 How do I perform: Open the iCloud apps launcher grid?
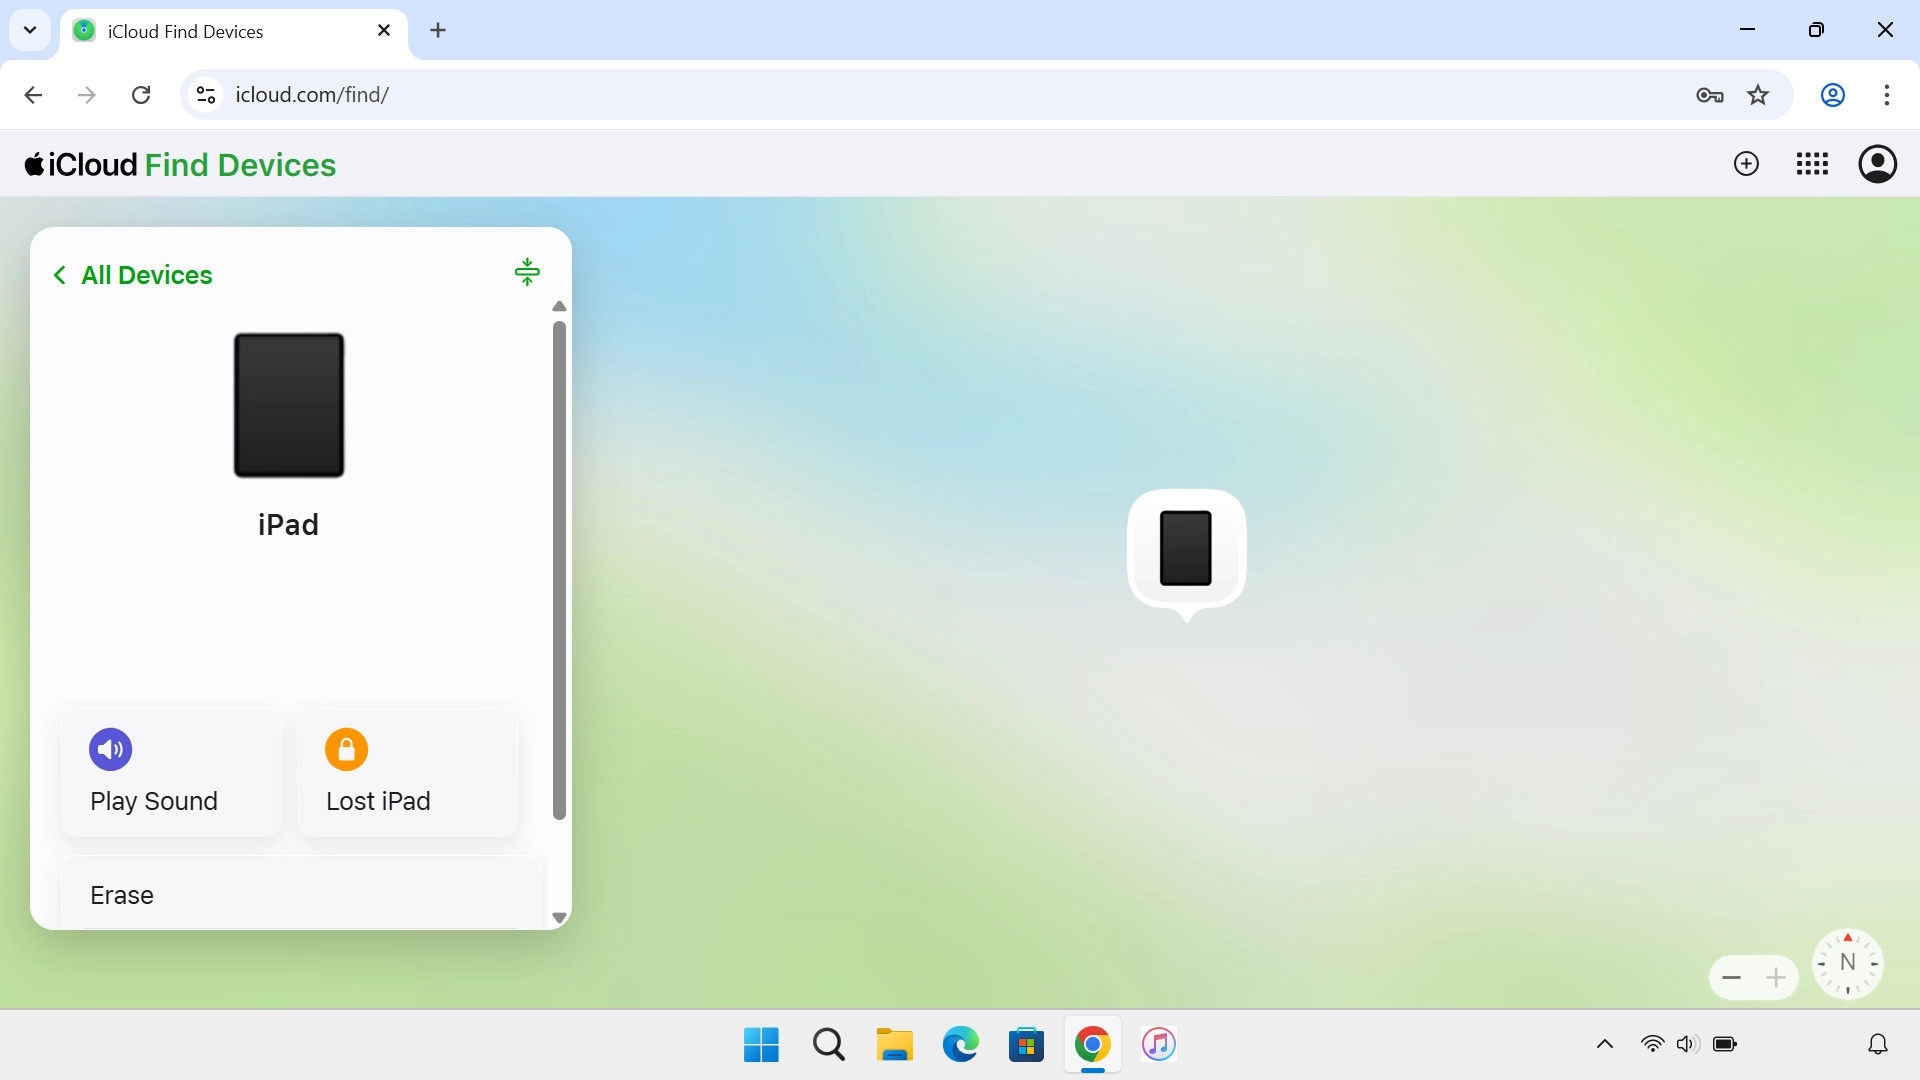click(x=1812, y=164)
